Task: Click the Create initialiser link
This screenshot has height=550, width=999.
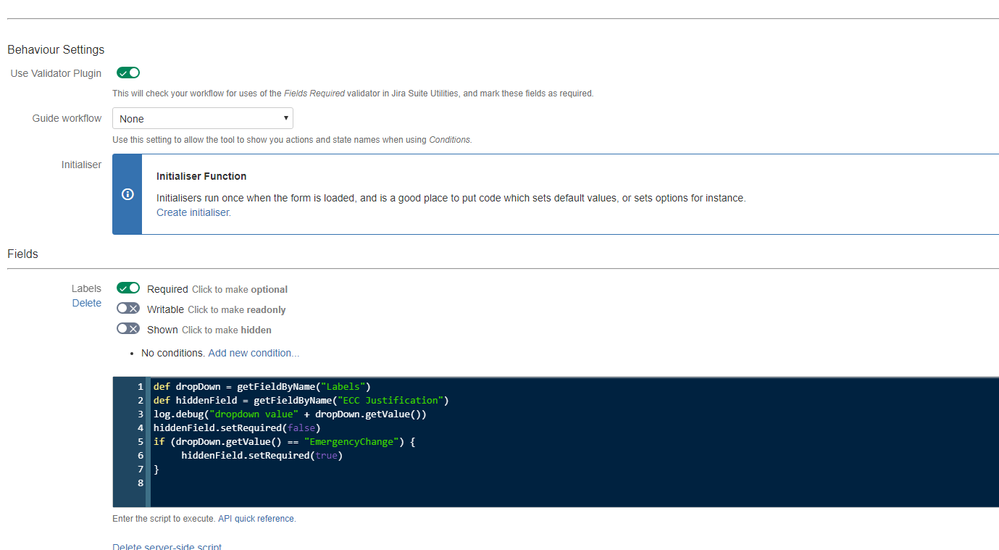Action: point(194,213)
